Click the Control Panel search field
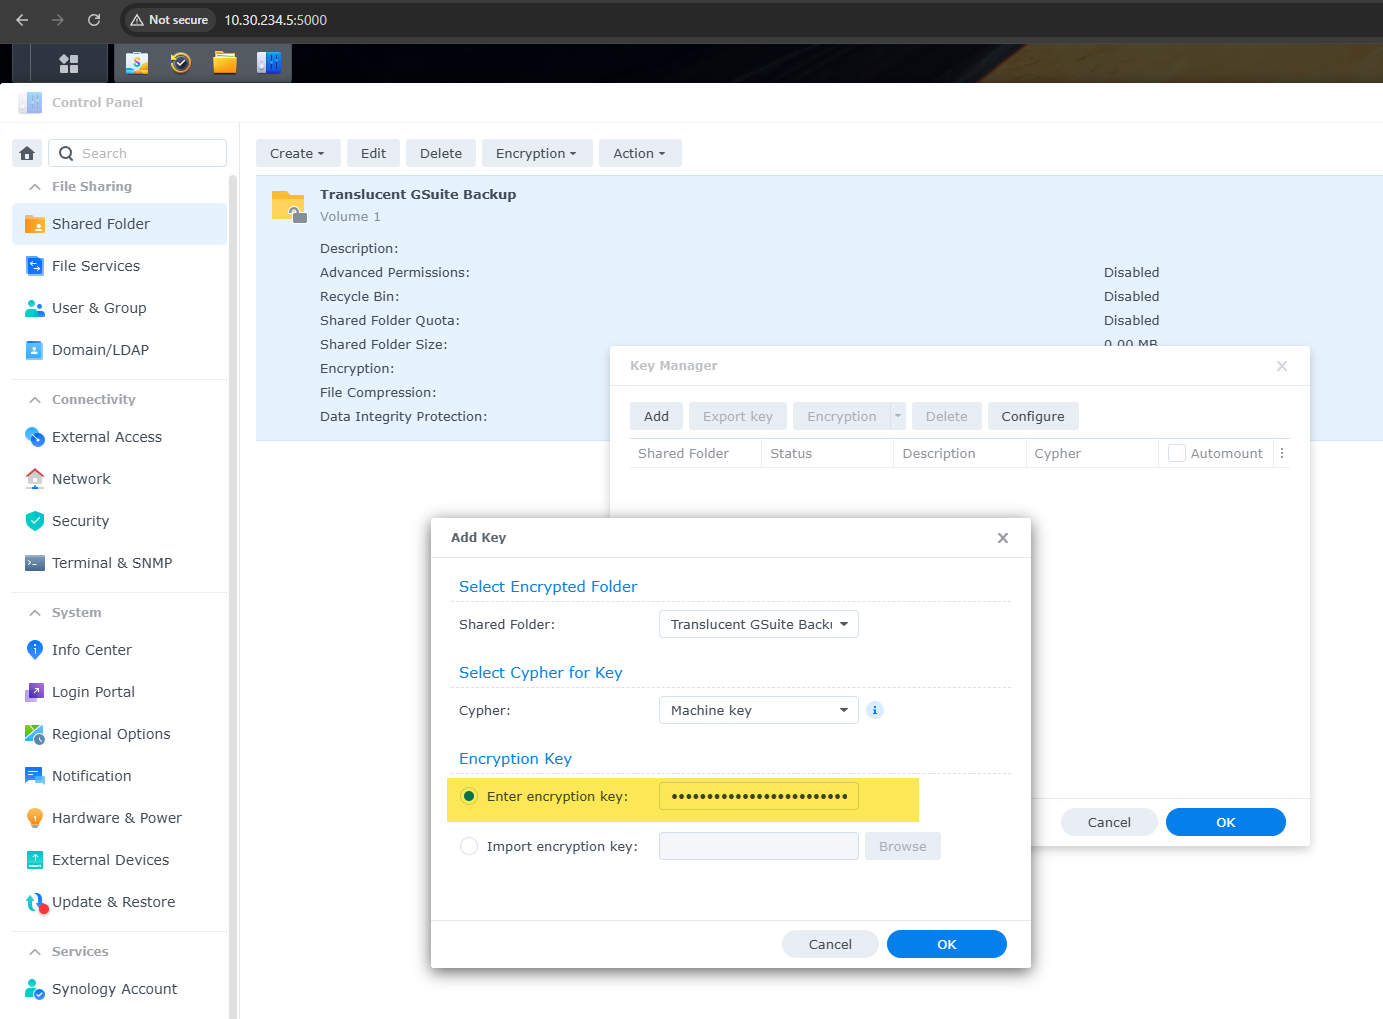The image size is (1383, 1019). tap(138, 153)
